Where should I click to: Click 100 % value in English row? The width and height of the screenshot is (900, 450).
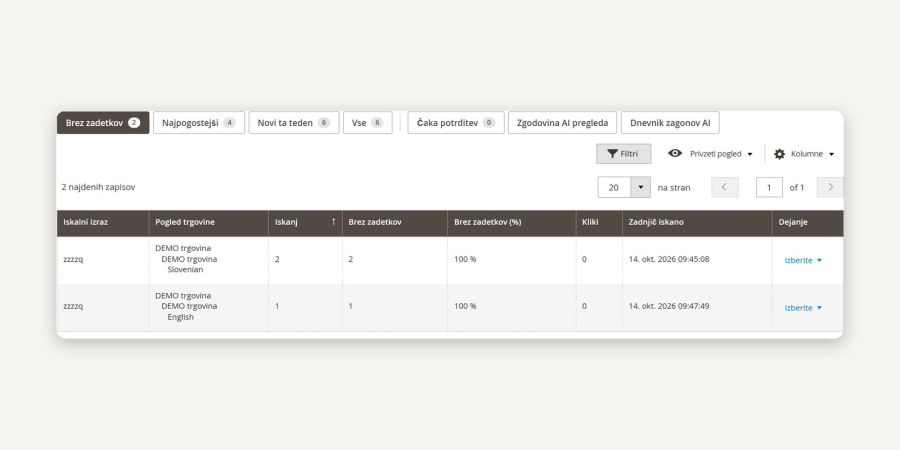[x=465, y=306]
